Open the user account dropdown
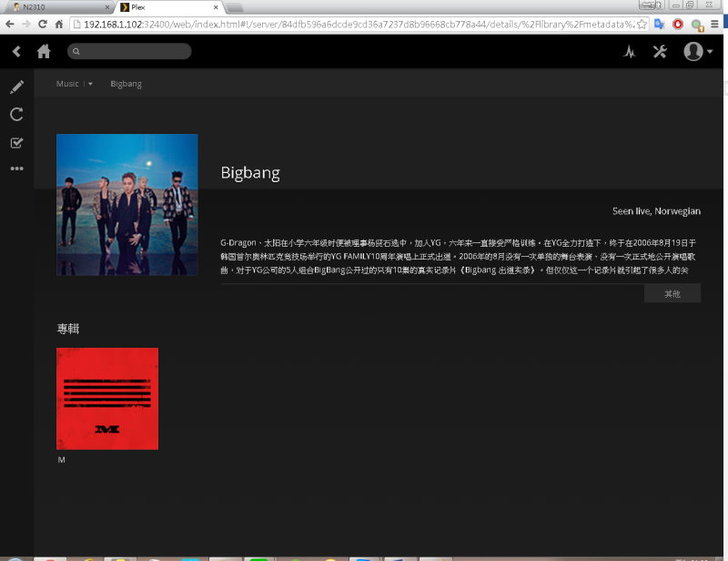 pos(698,52)
